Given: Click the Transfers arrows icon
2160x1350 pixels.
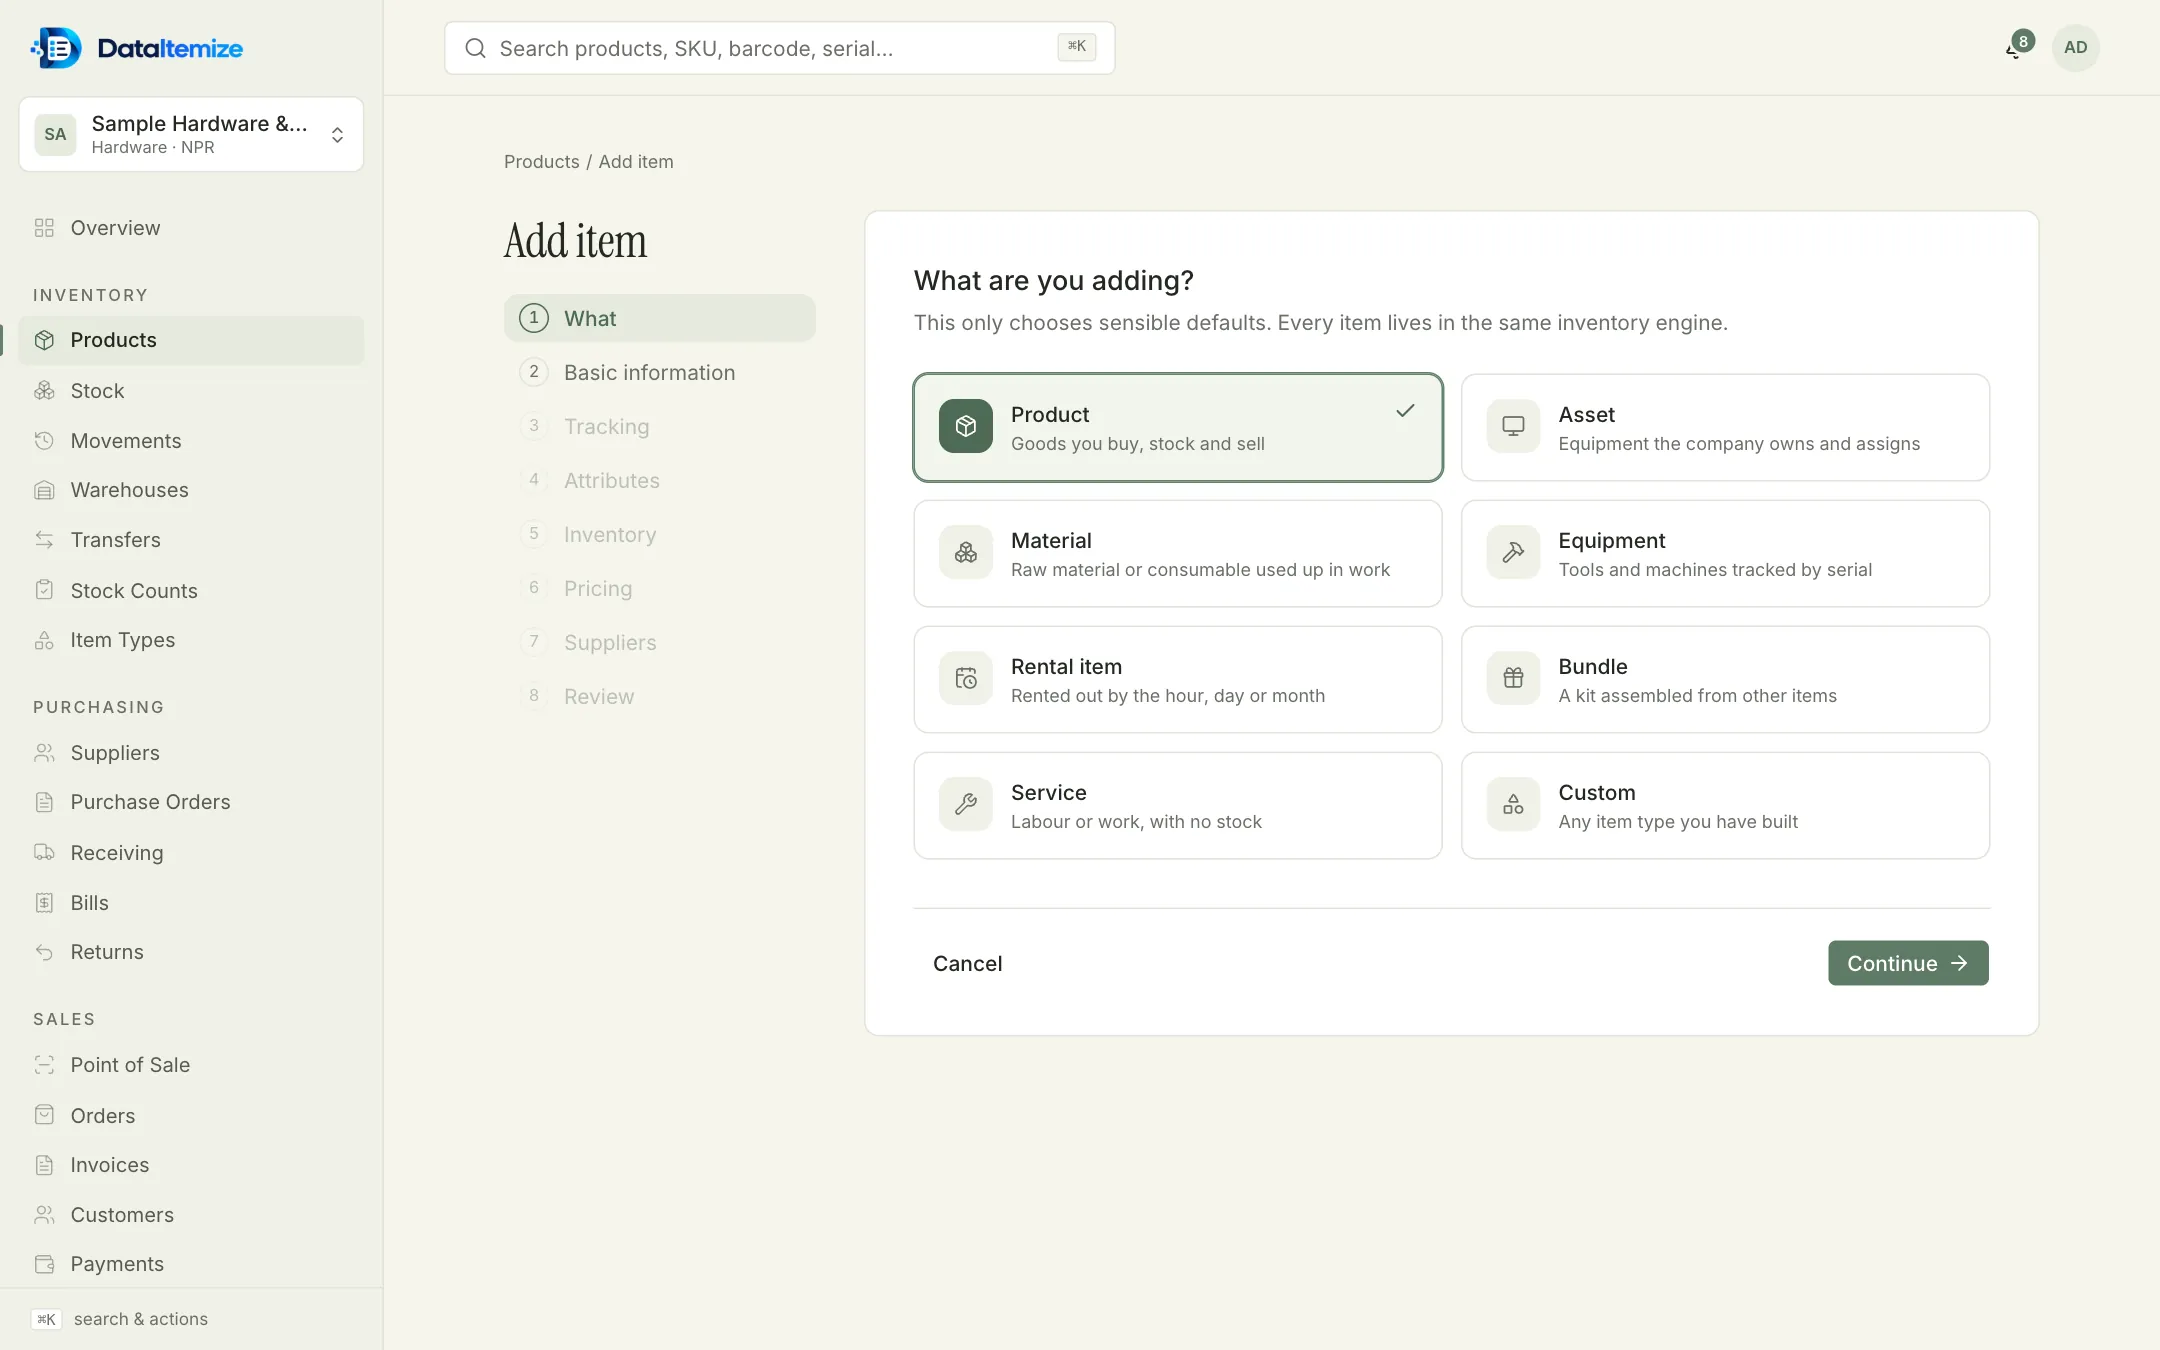Looking at the screenshot, I should point(44,540).
